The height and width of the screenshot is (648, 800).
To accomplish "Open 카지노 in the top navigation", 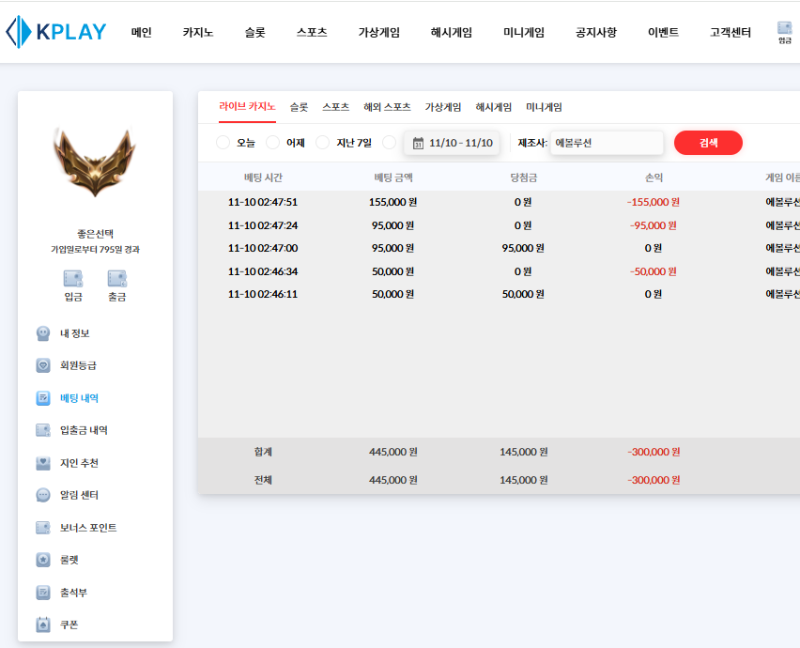I will click(x=198, y=32).
